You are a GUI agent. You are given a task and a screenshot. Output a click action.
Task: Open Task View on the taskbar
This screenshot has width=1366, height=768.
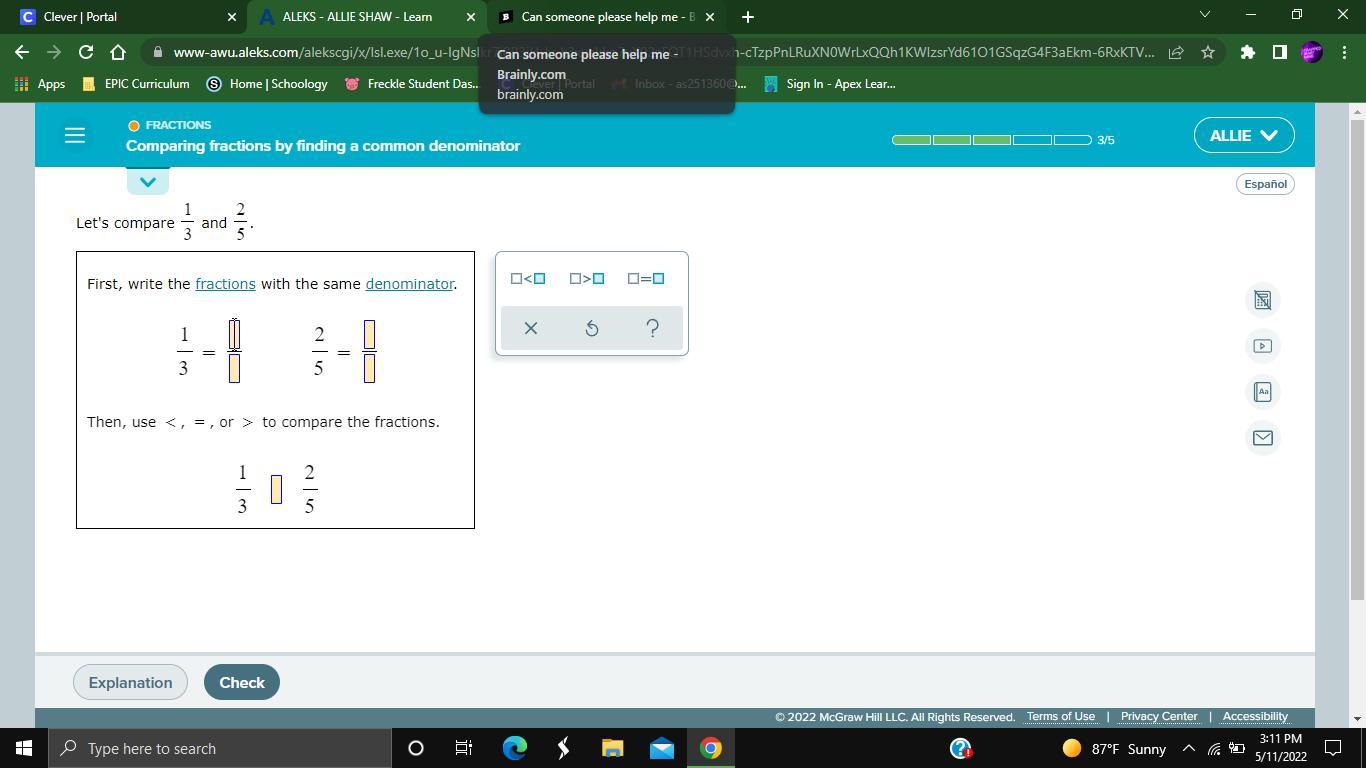coord(464,748)
